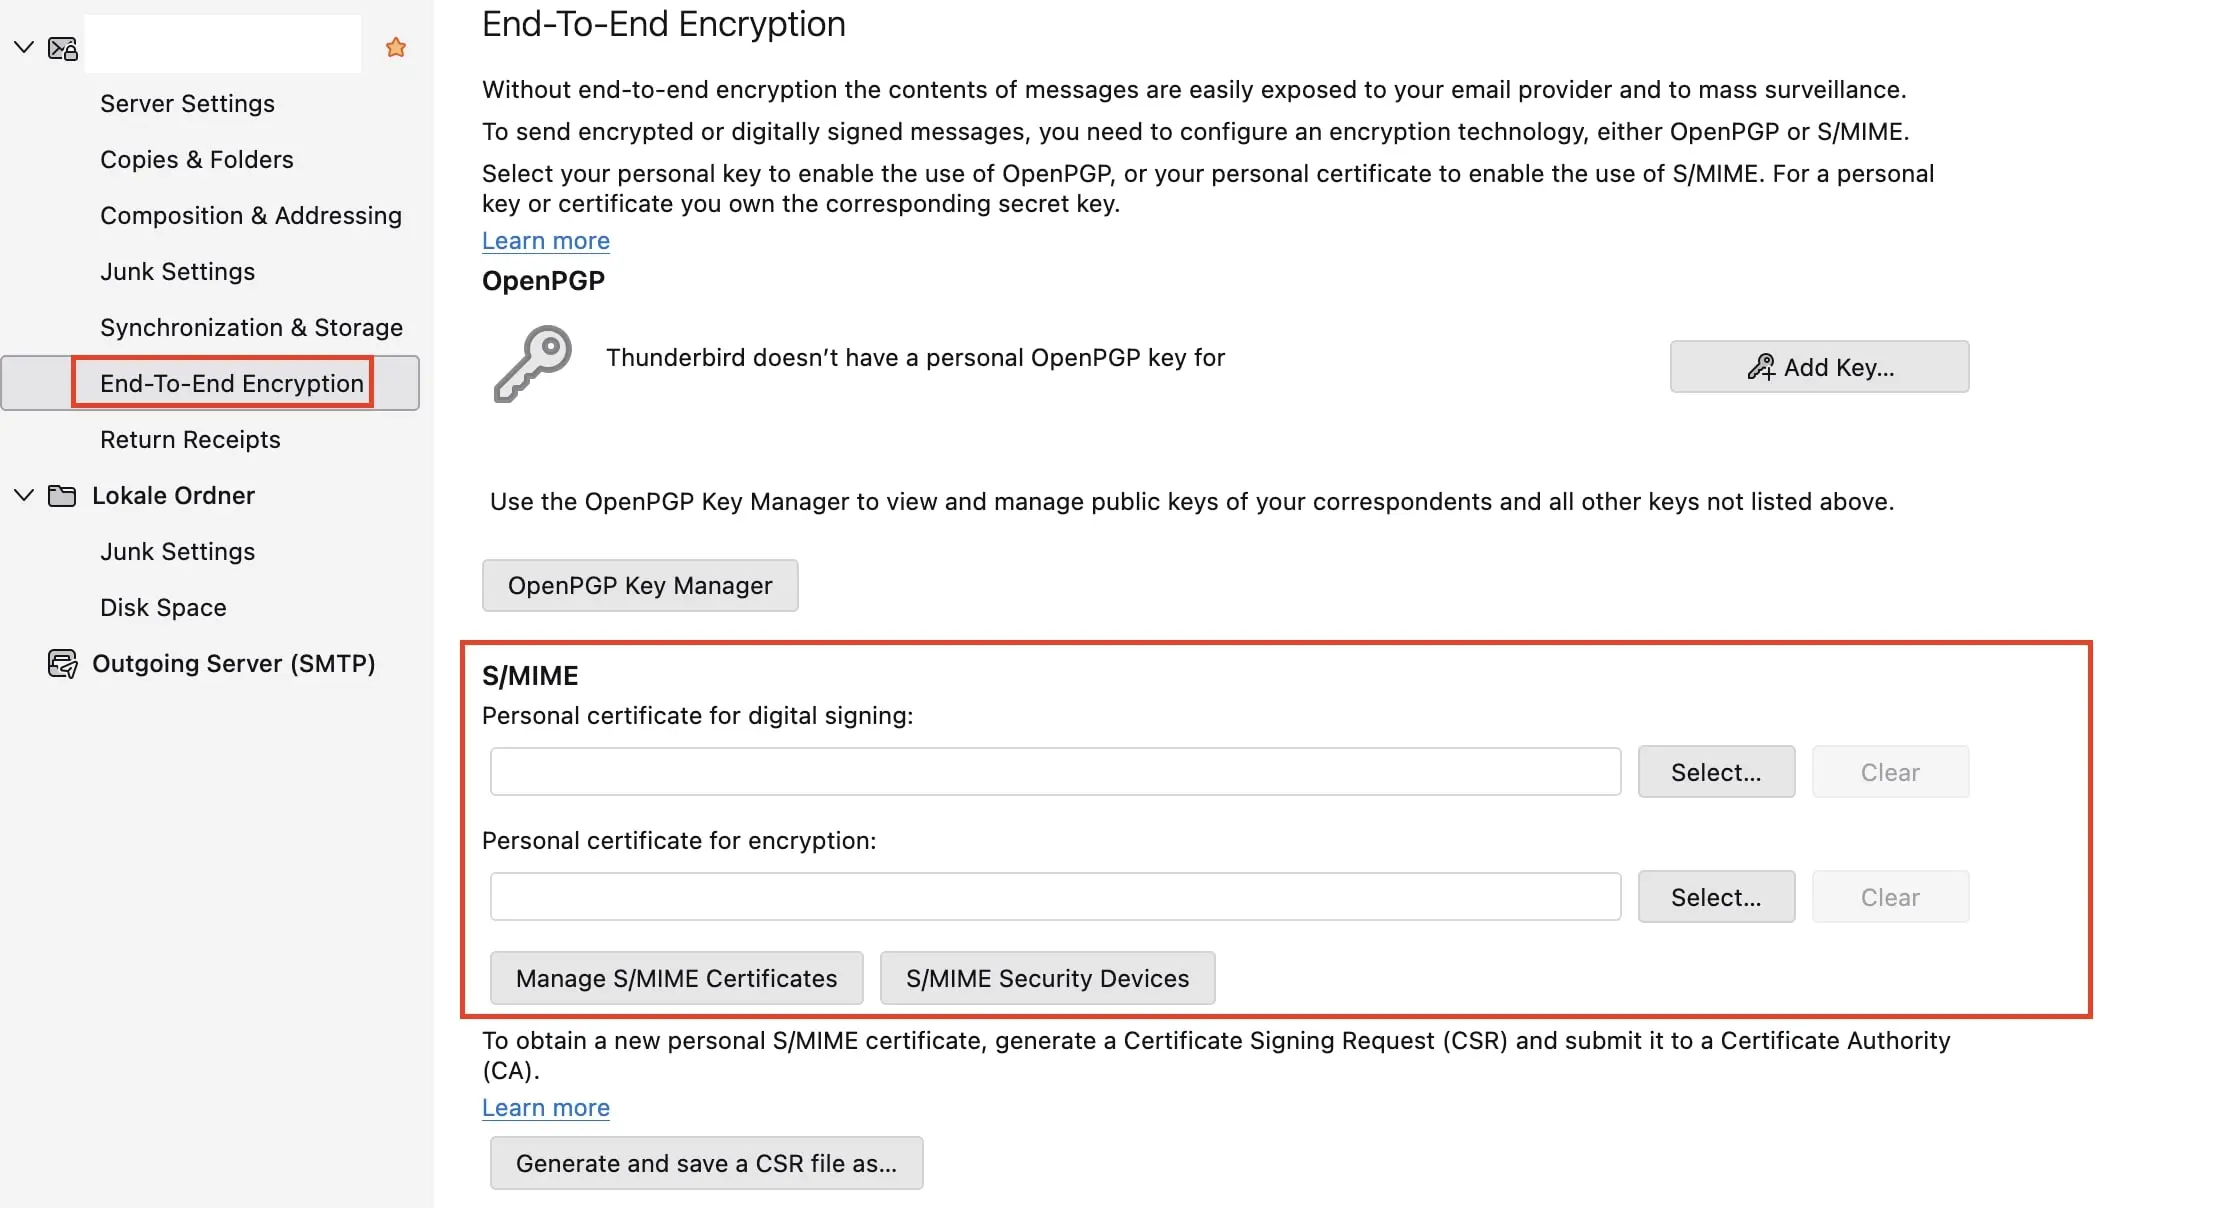The image size is (2216, 1208).
Task: Open Composition & Addressing settings
Action: click(251, 215)
